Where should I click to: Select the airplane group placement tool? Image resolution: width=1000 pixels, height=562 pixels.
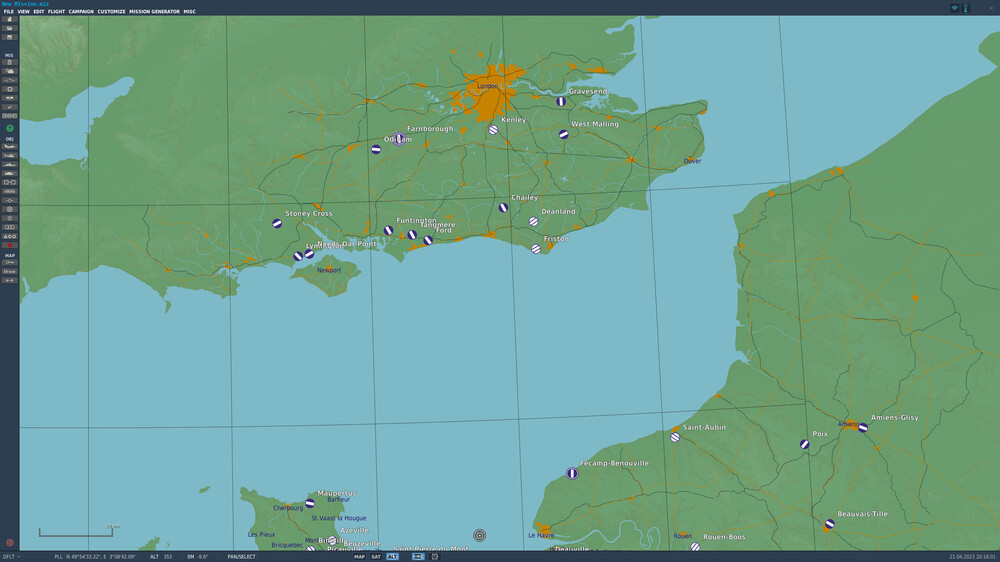10,146
